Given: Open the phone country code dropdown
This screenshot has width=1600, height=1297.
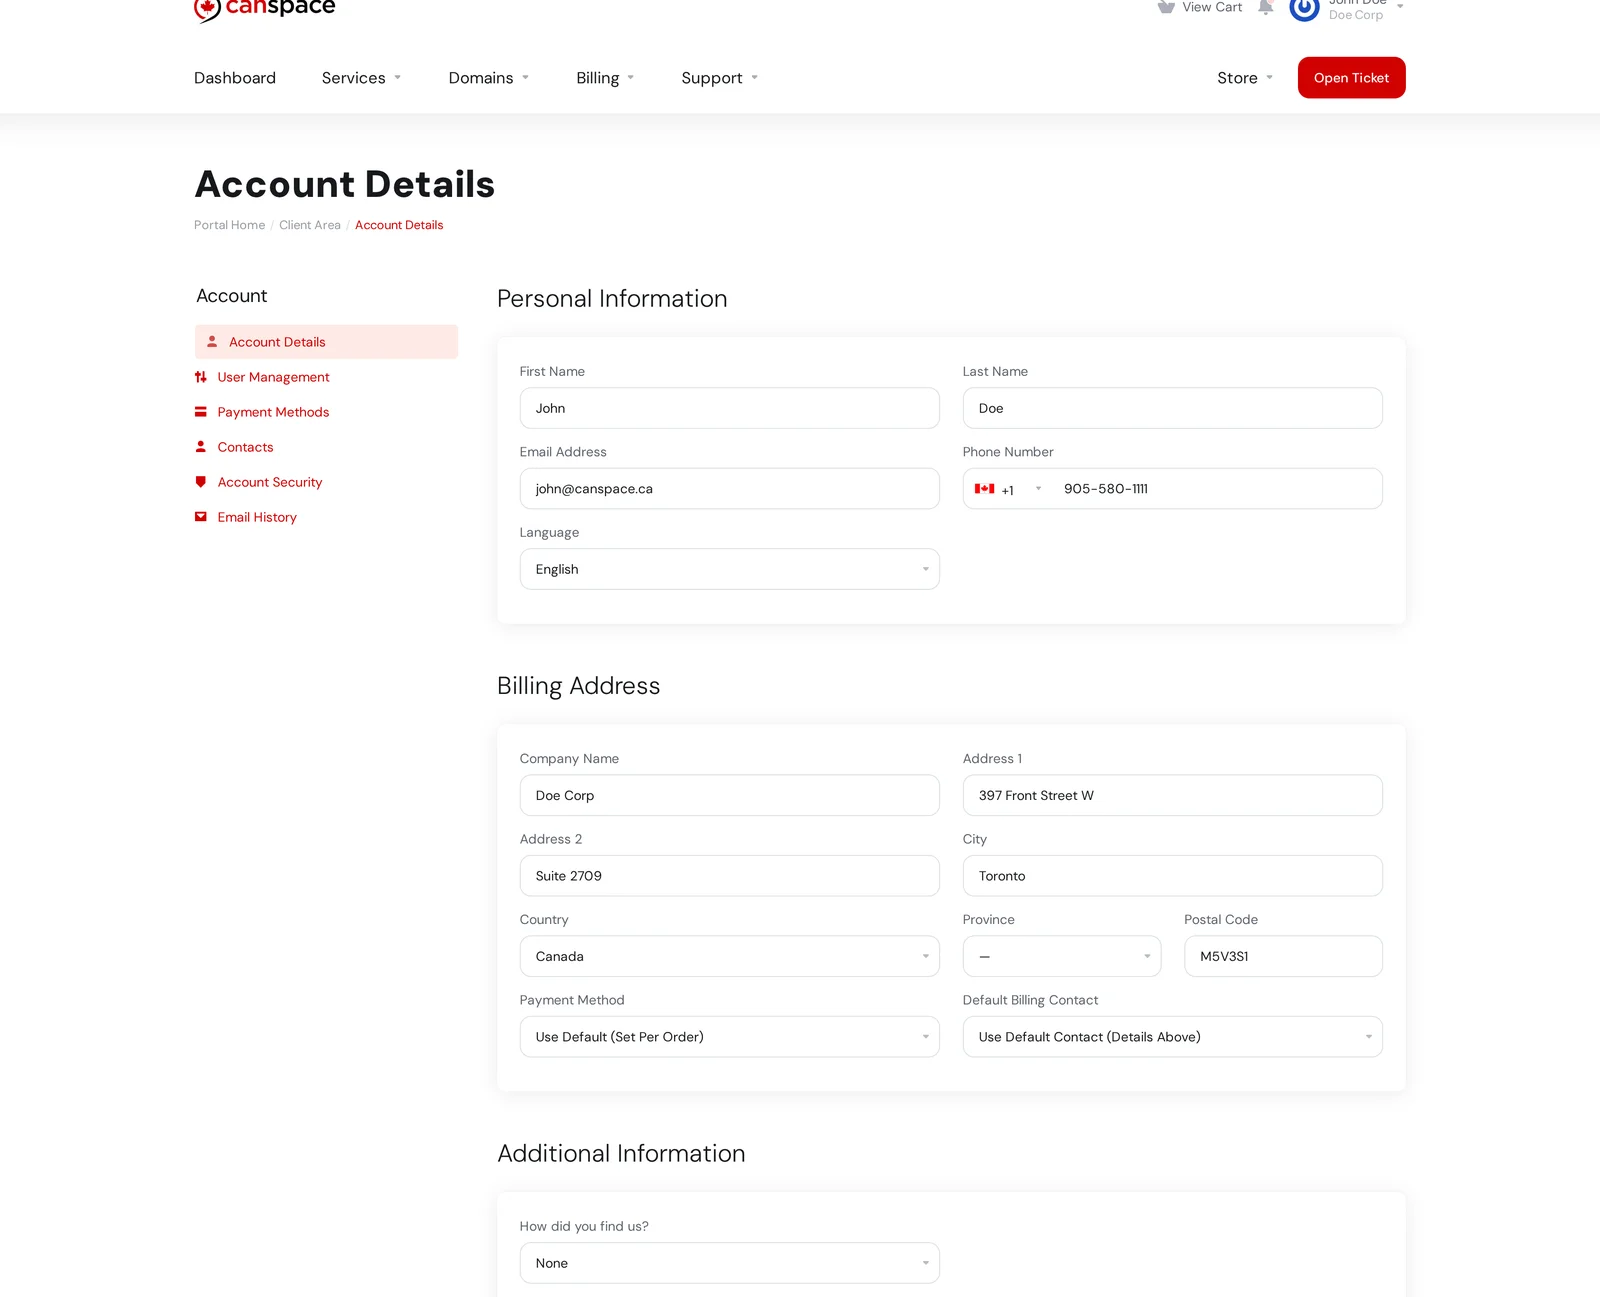Looking at the screenshot, I should (x=1010, y=489).
